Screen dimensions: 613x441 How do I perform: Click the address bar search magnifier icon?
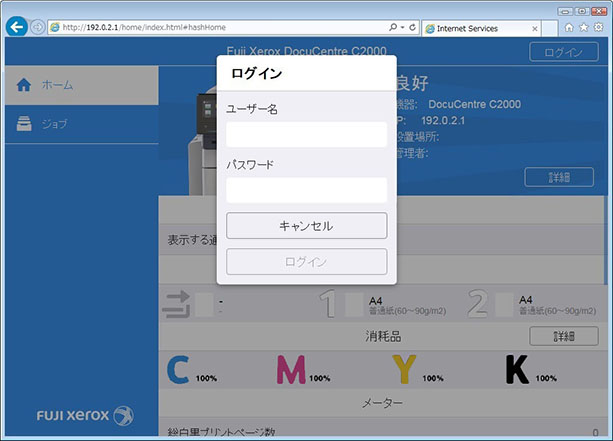tap(391, 28)
